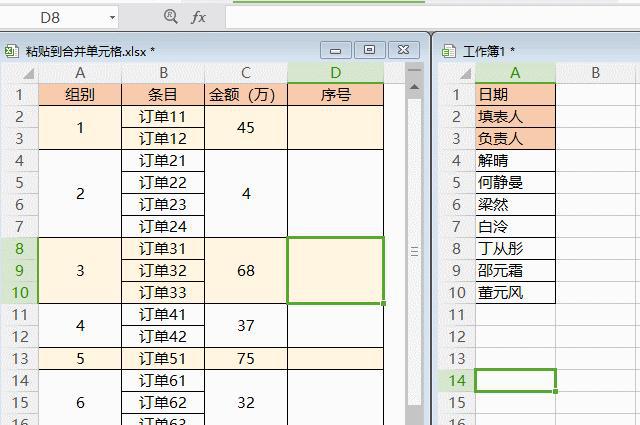Select cell 订单32
The image size is (640, 425).
[163, 271]
